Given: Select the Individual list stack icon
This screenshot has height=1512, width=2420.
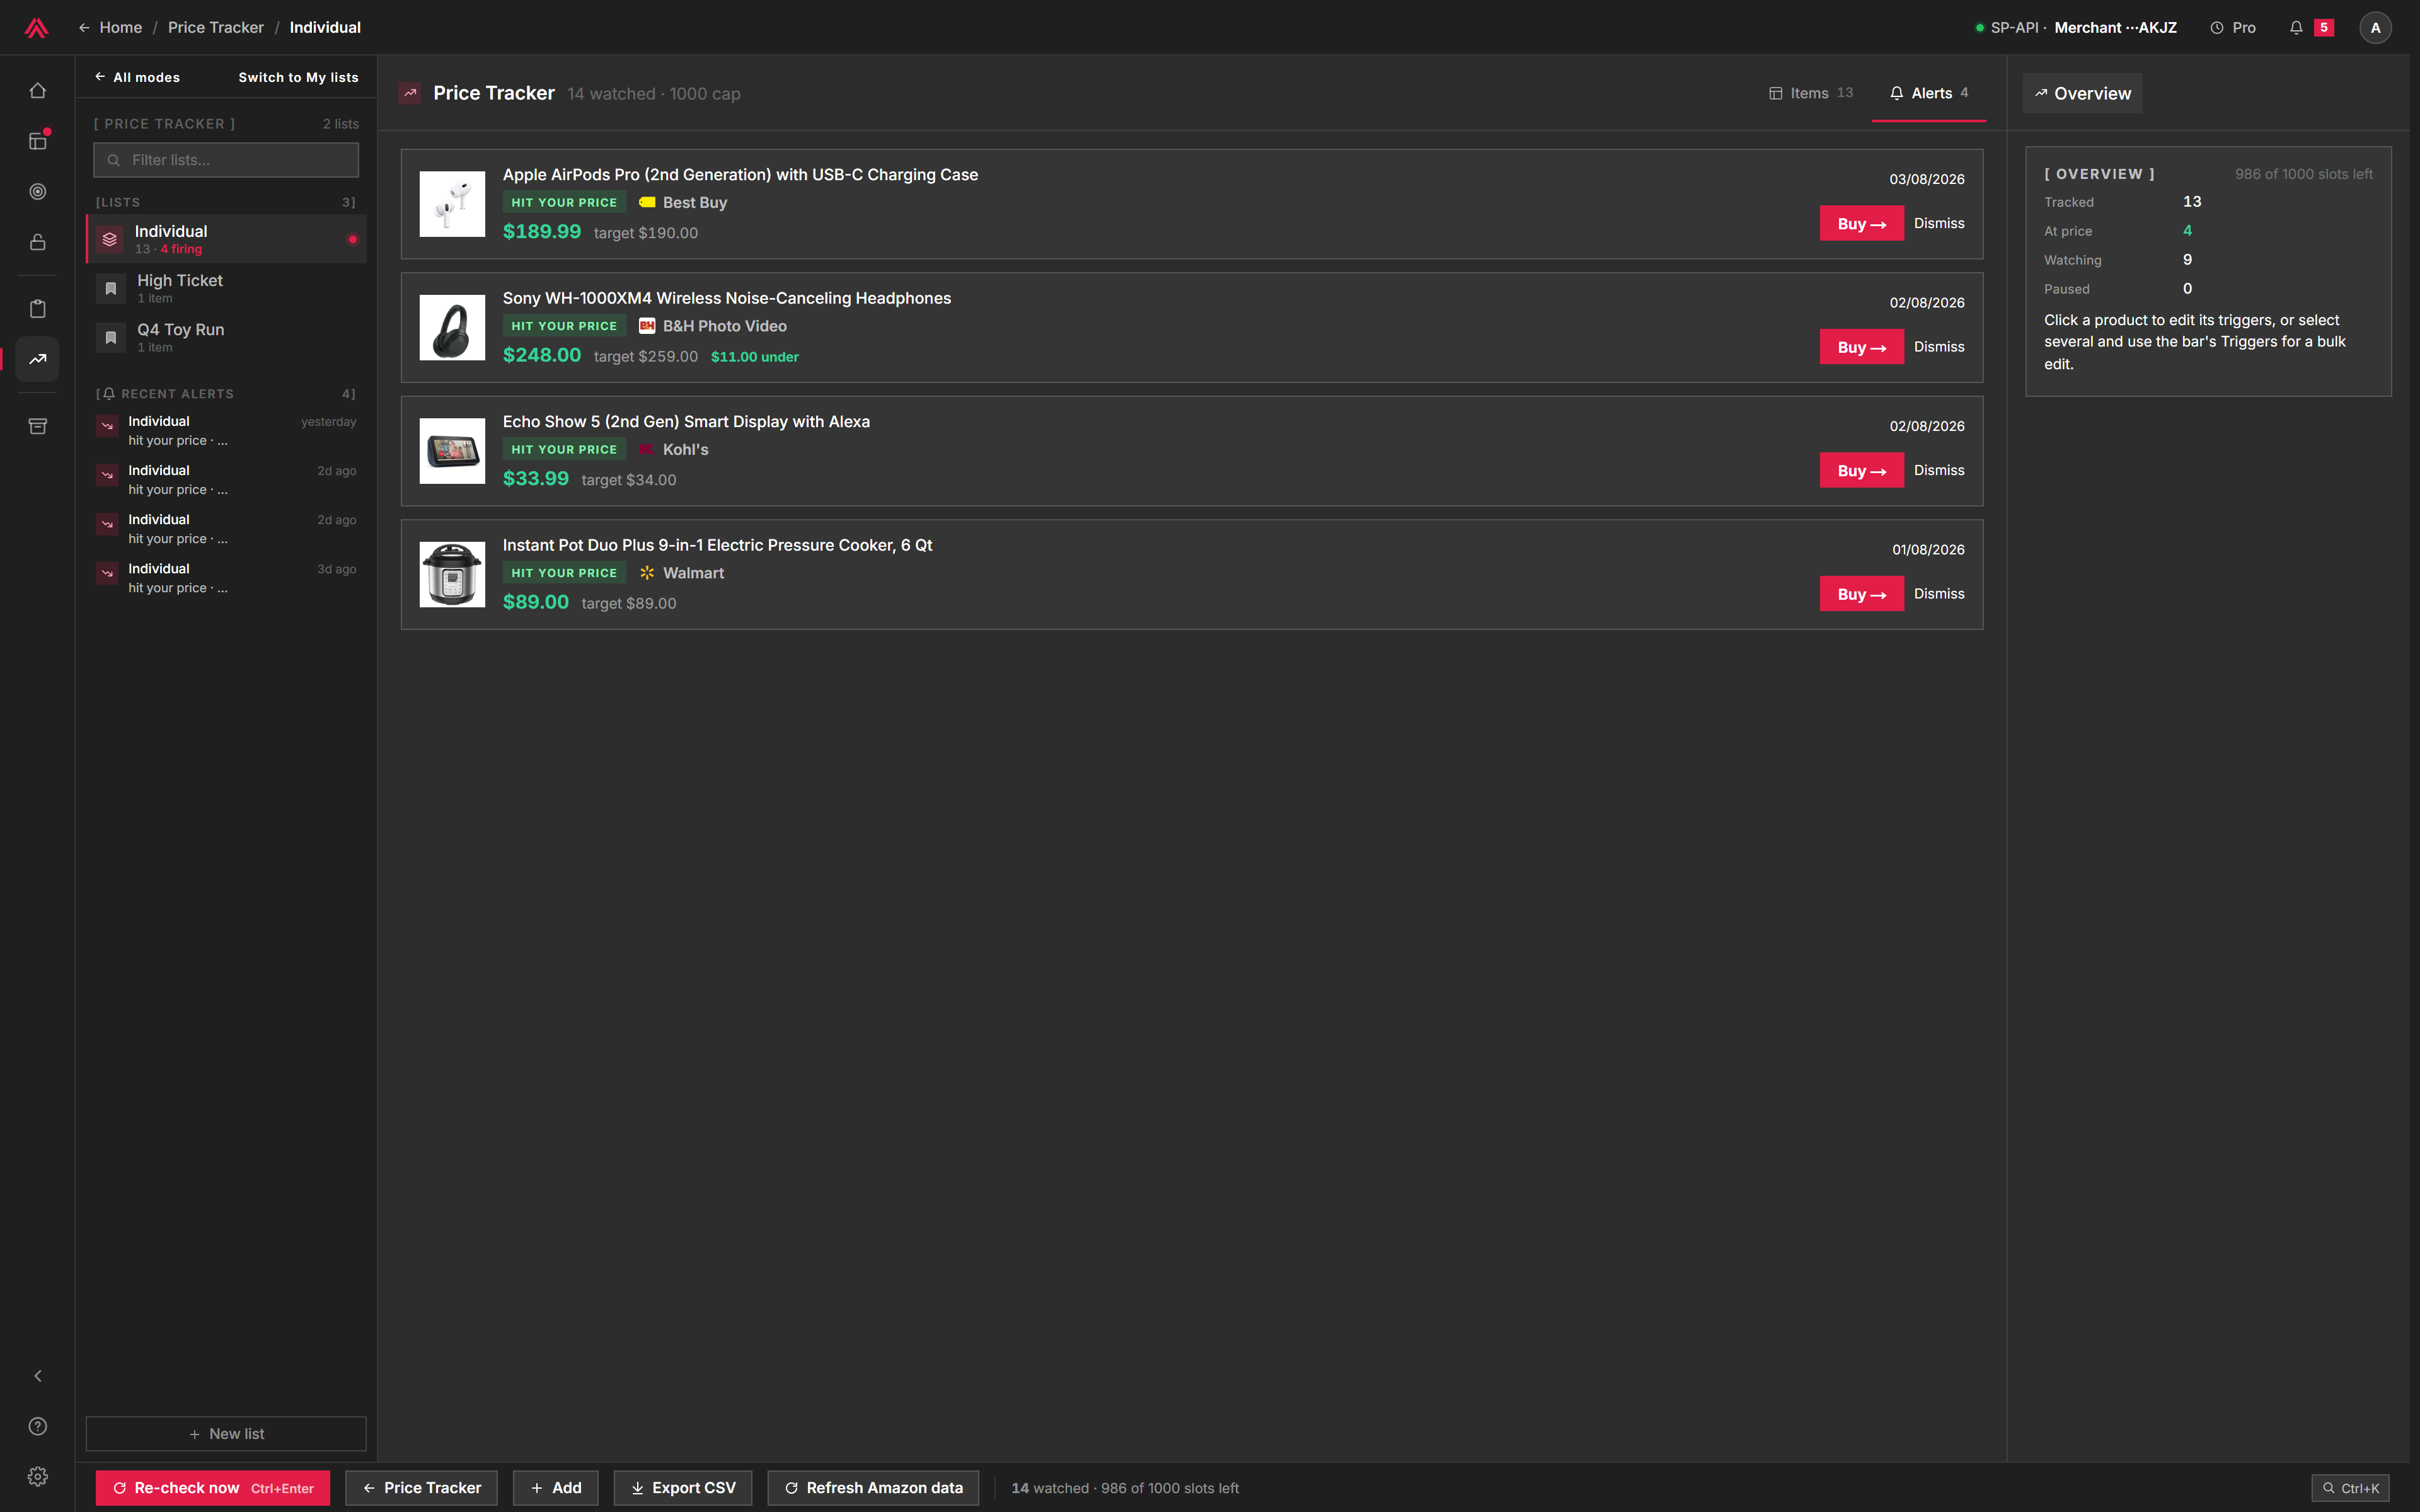Looking at the screenshot, I should coord(110,240).
